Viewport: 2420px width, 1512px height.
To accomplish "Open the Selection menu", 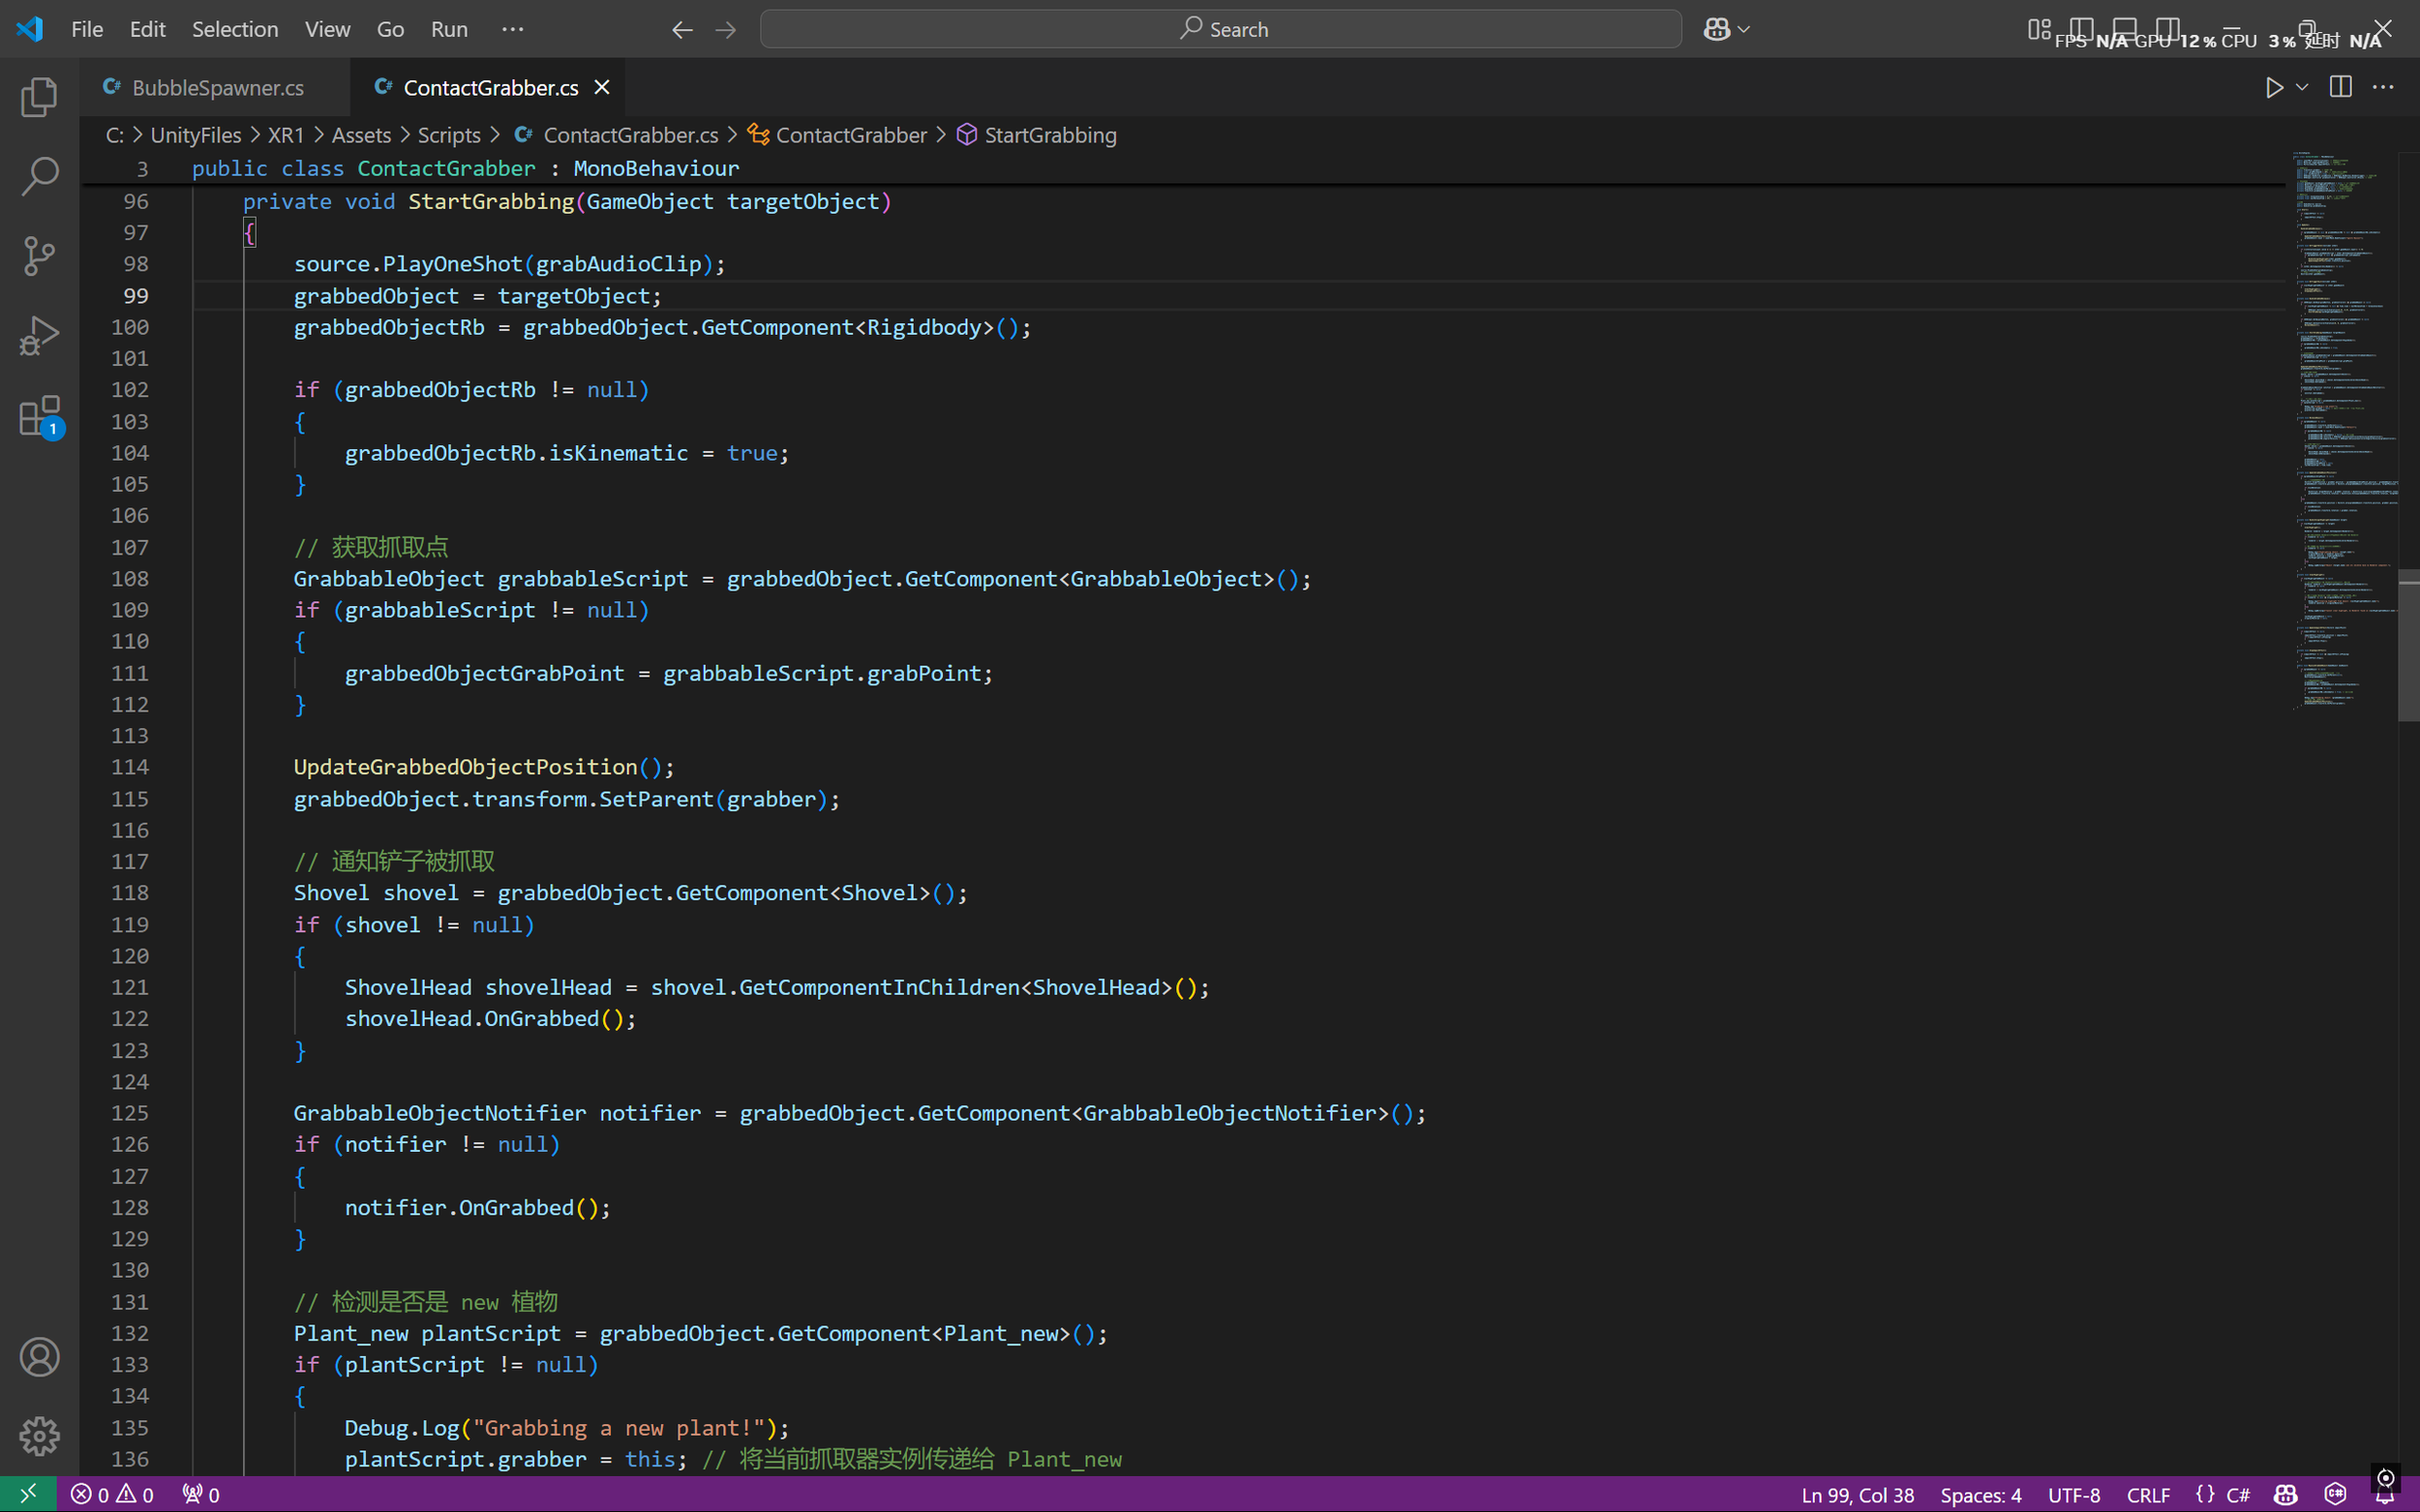I will pos(234,29).
